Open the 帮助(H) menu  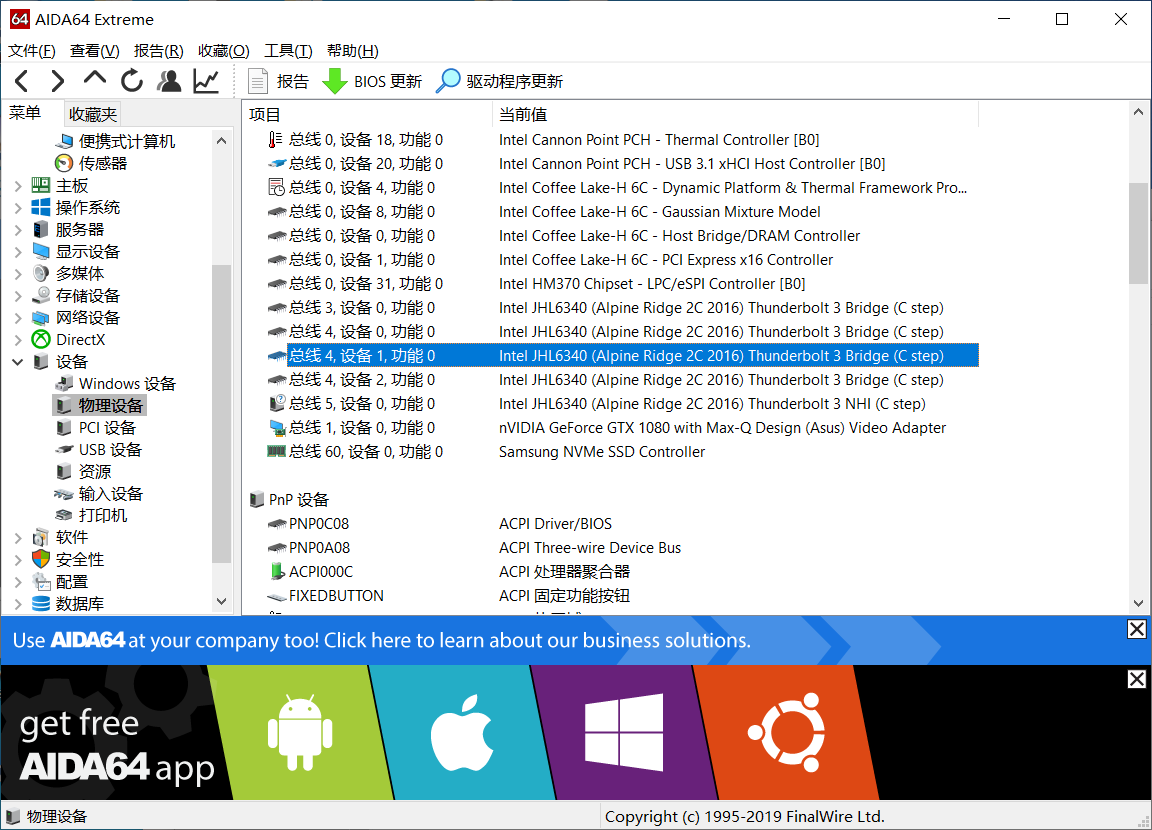[353, 51]
